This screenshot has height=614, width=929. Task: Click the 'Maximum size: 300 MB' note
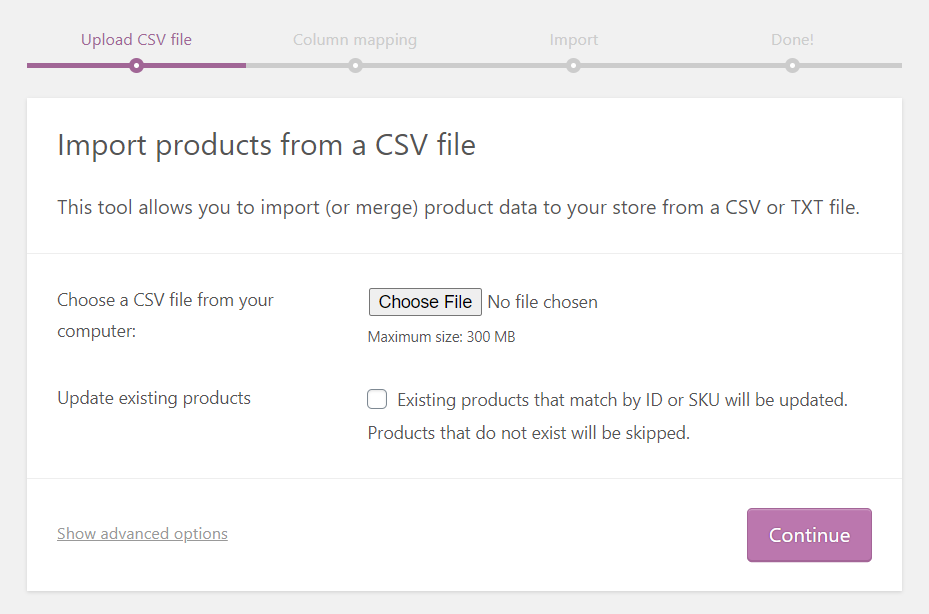tap(441, 337)
